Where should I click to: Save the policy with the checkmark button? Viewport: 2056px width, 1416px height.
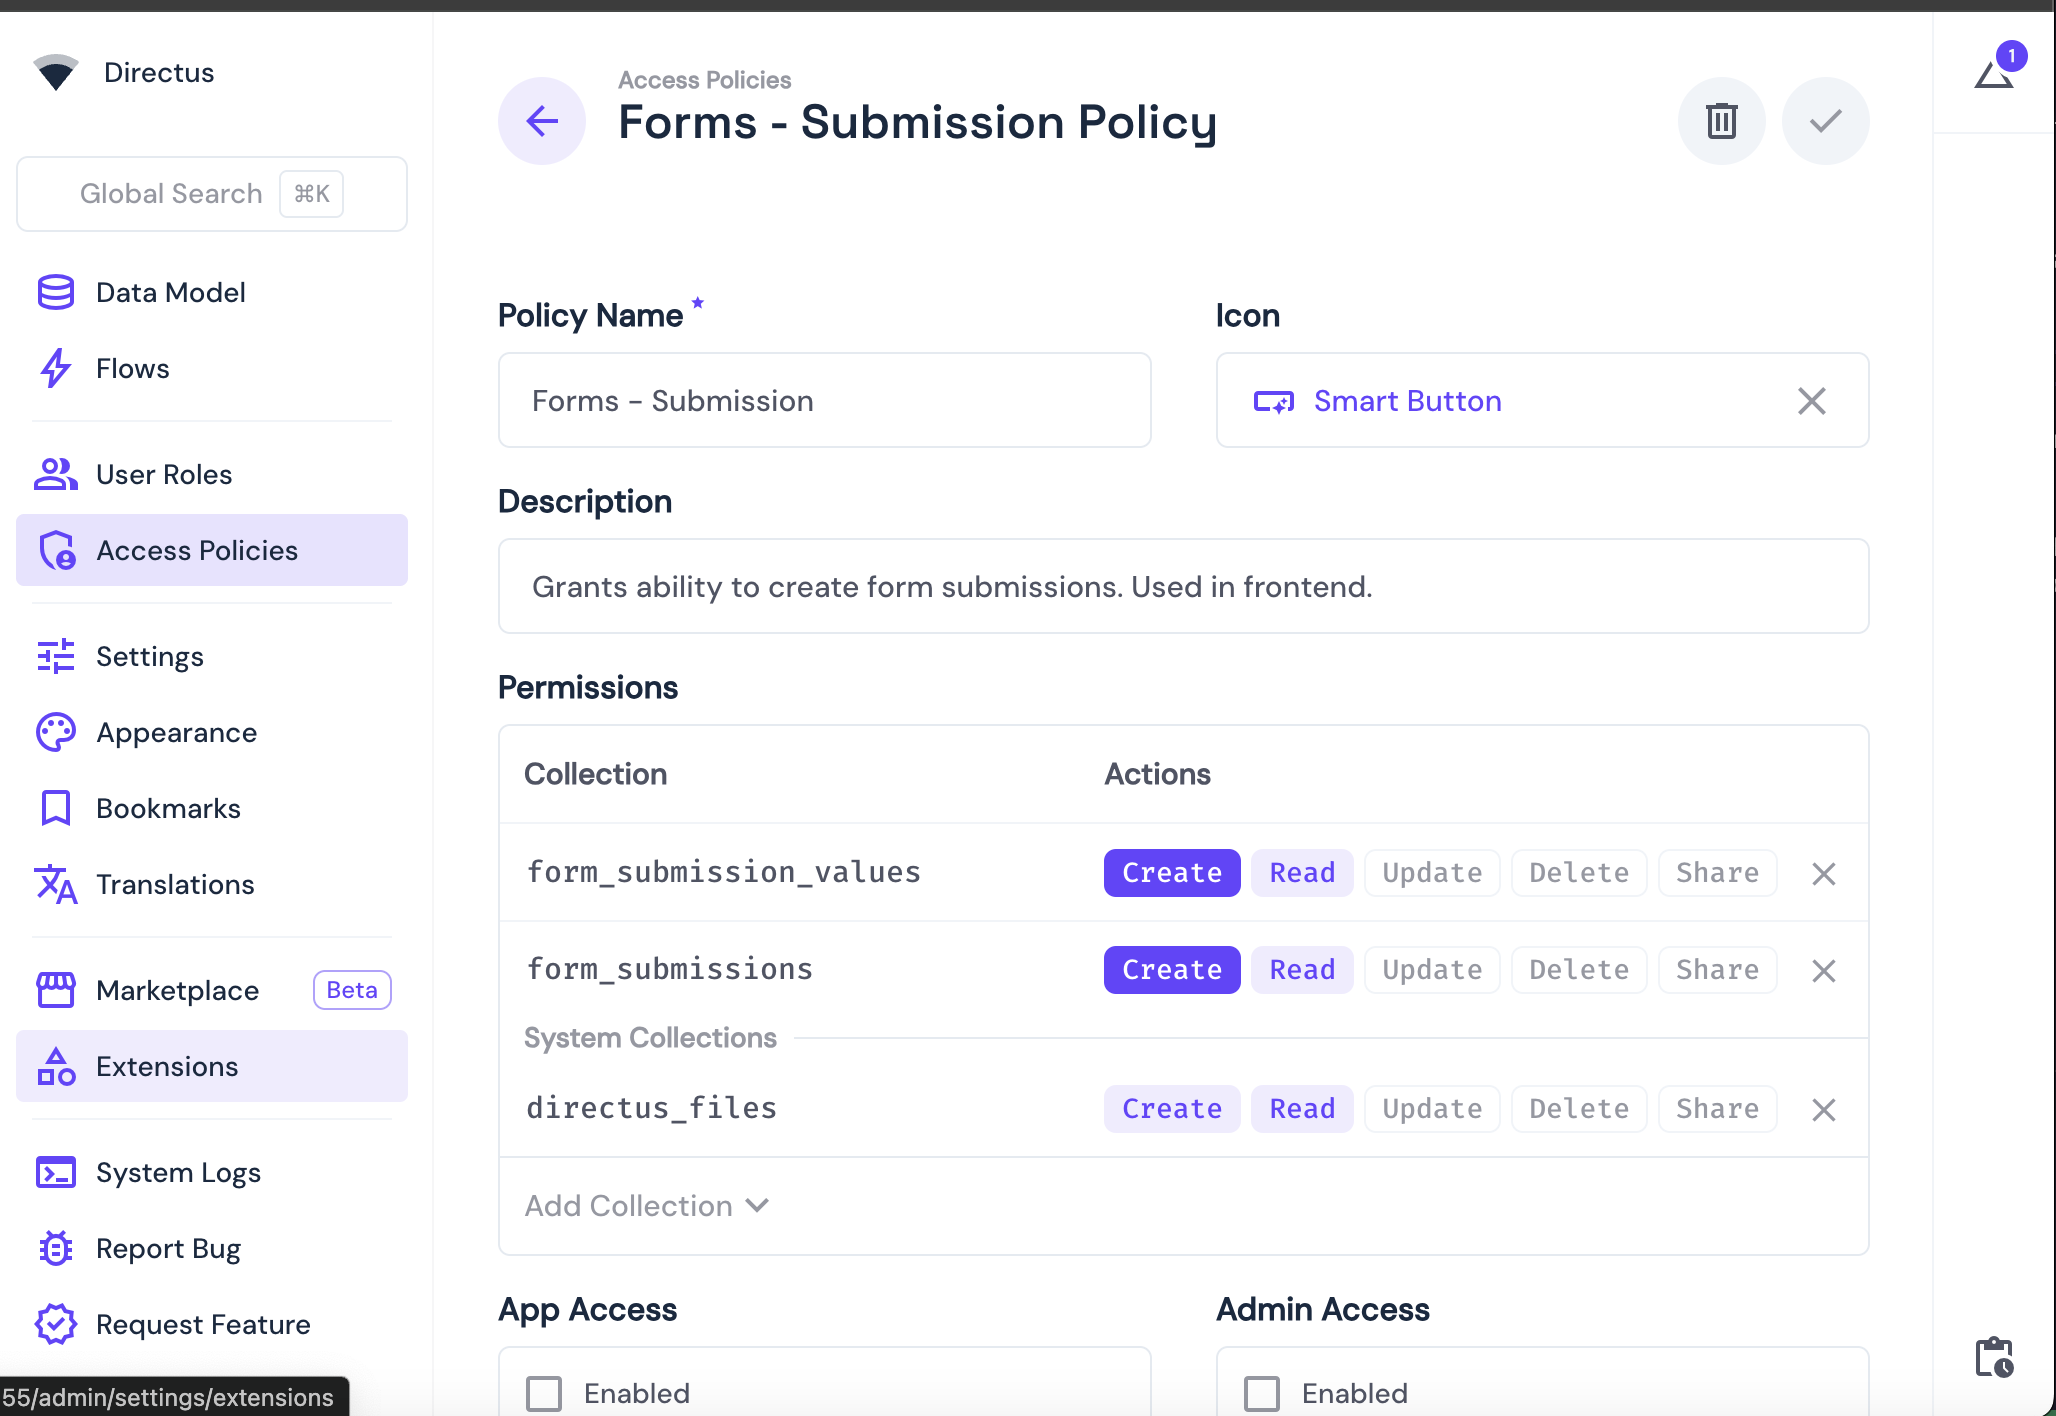pos(1824,120)
